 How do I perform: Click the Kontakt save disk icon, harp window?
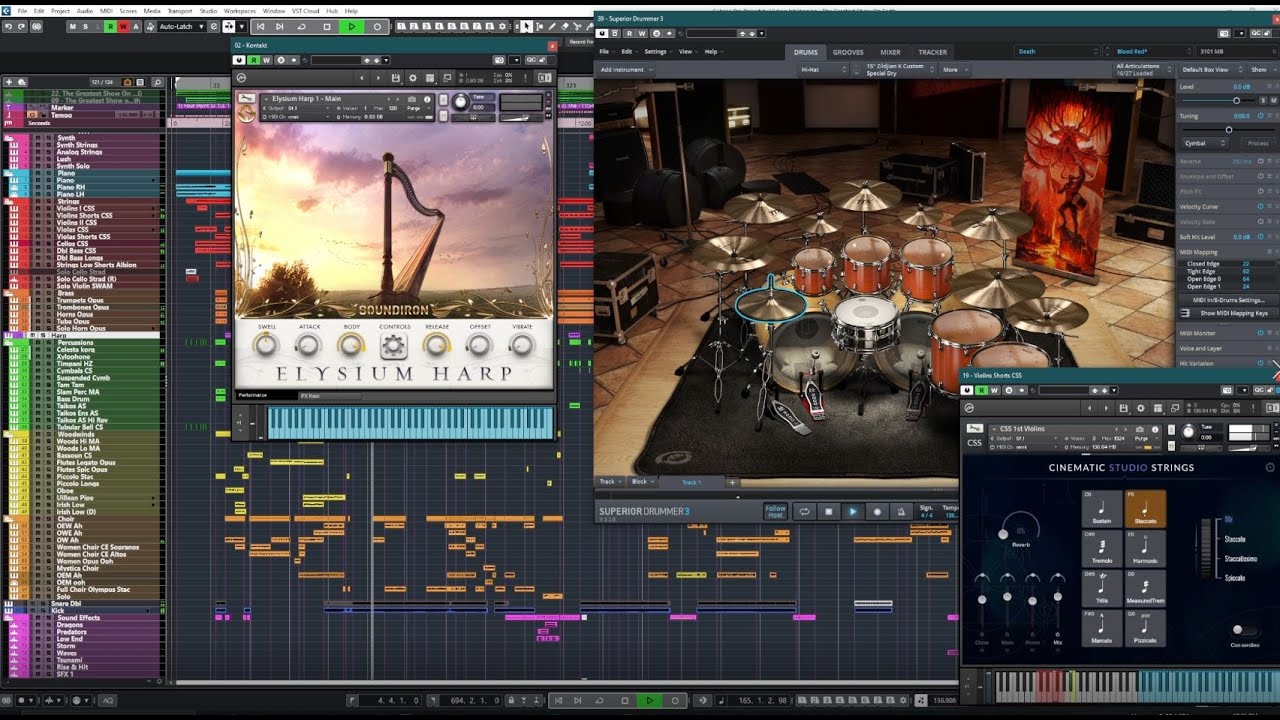click(x=396, y=78)
